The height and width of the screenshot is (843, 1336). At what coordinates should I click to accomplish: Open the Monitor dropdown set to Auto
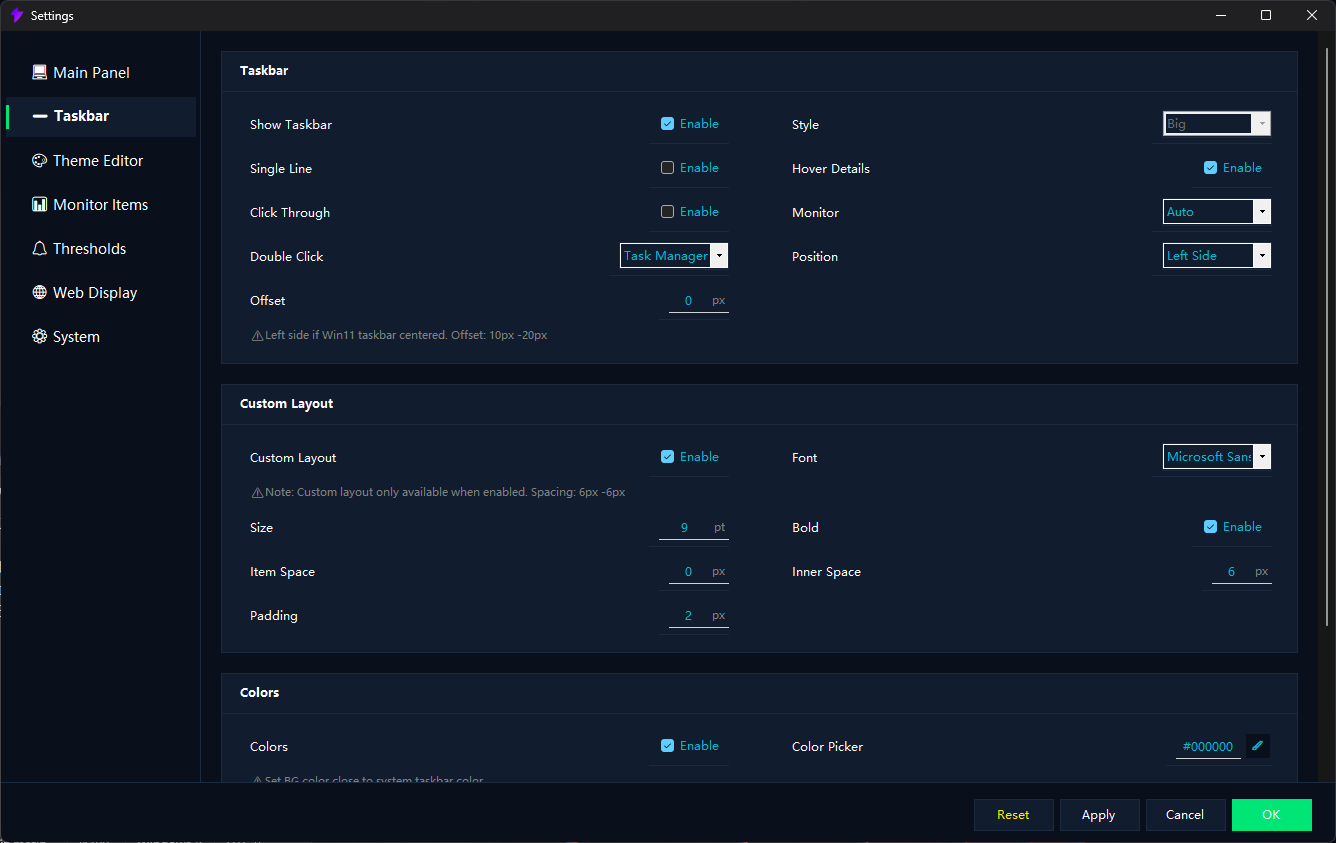[x=1217, y=212]
